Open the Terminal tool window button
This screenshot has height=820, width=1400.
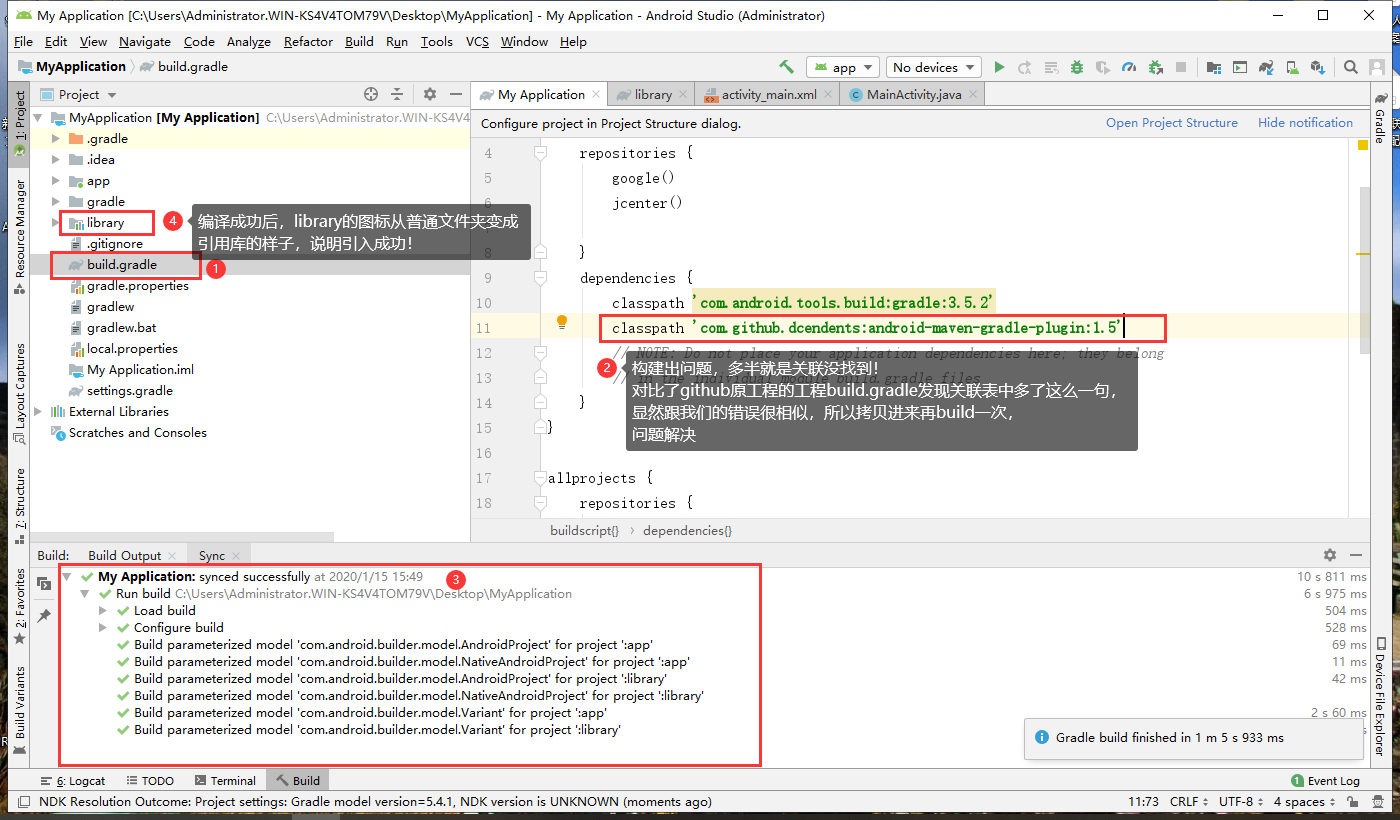[x=225, y=781]
